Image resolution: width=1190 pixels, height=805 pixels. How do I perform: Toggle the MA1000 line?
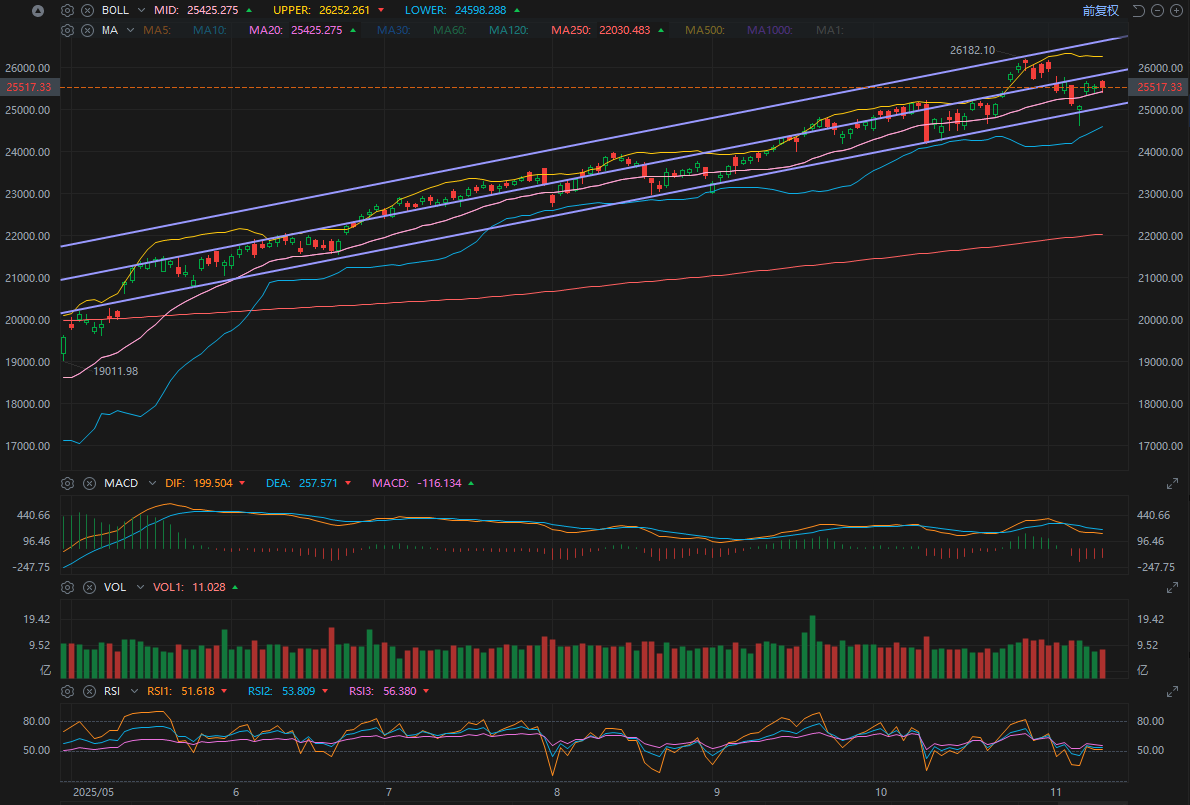click(770, 30)
